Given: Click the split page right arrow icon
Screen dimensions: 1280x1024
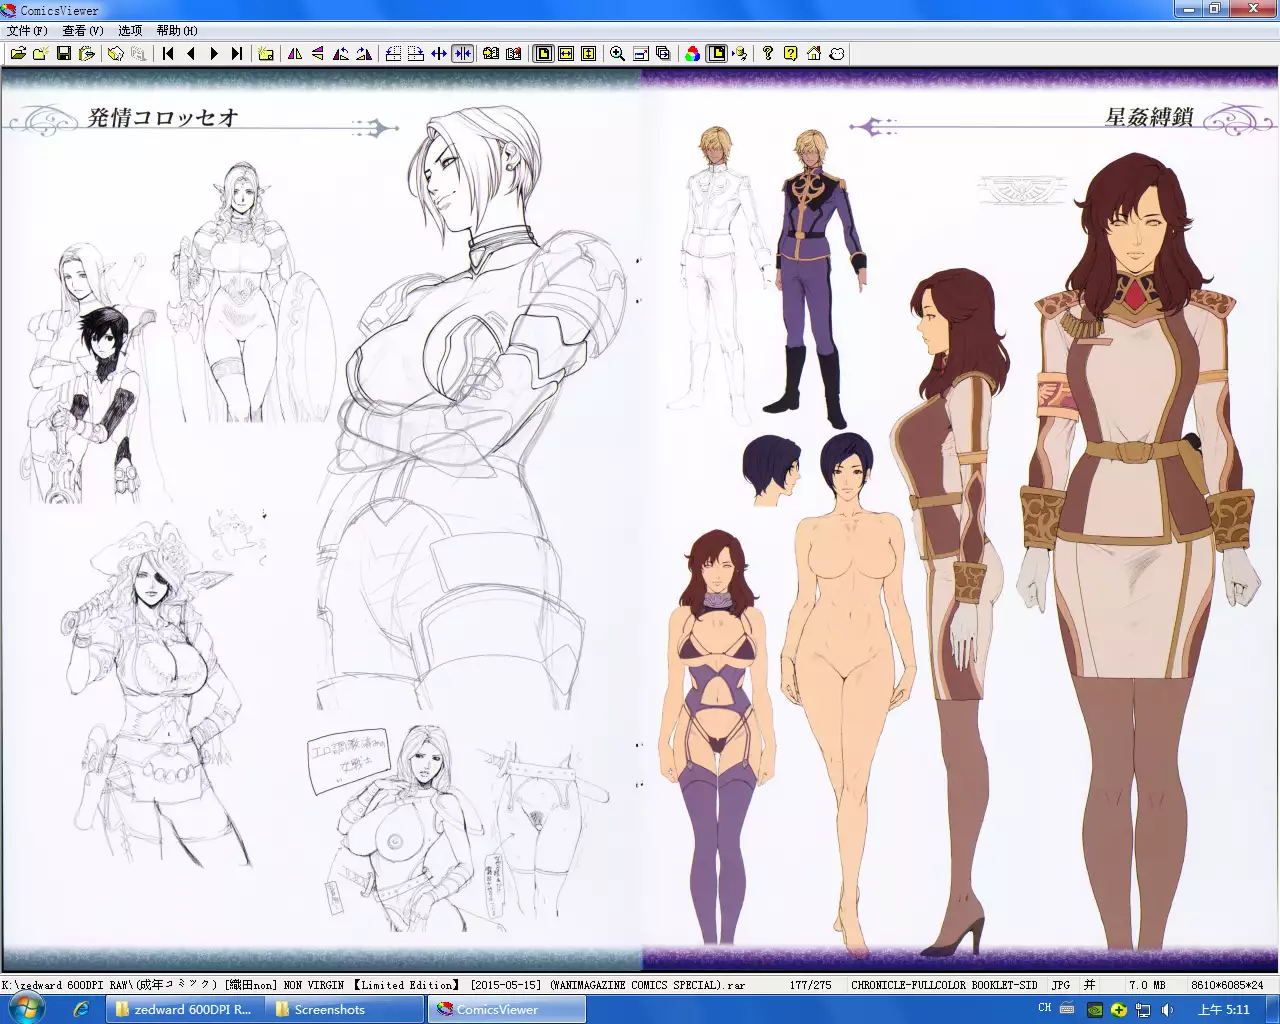Looking at the screenshot, I should (x=416, y=54).
